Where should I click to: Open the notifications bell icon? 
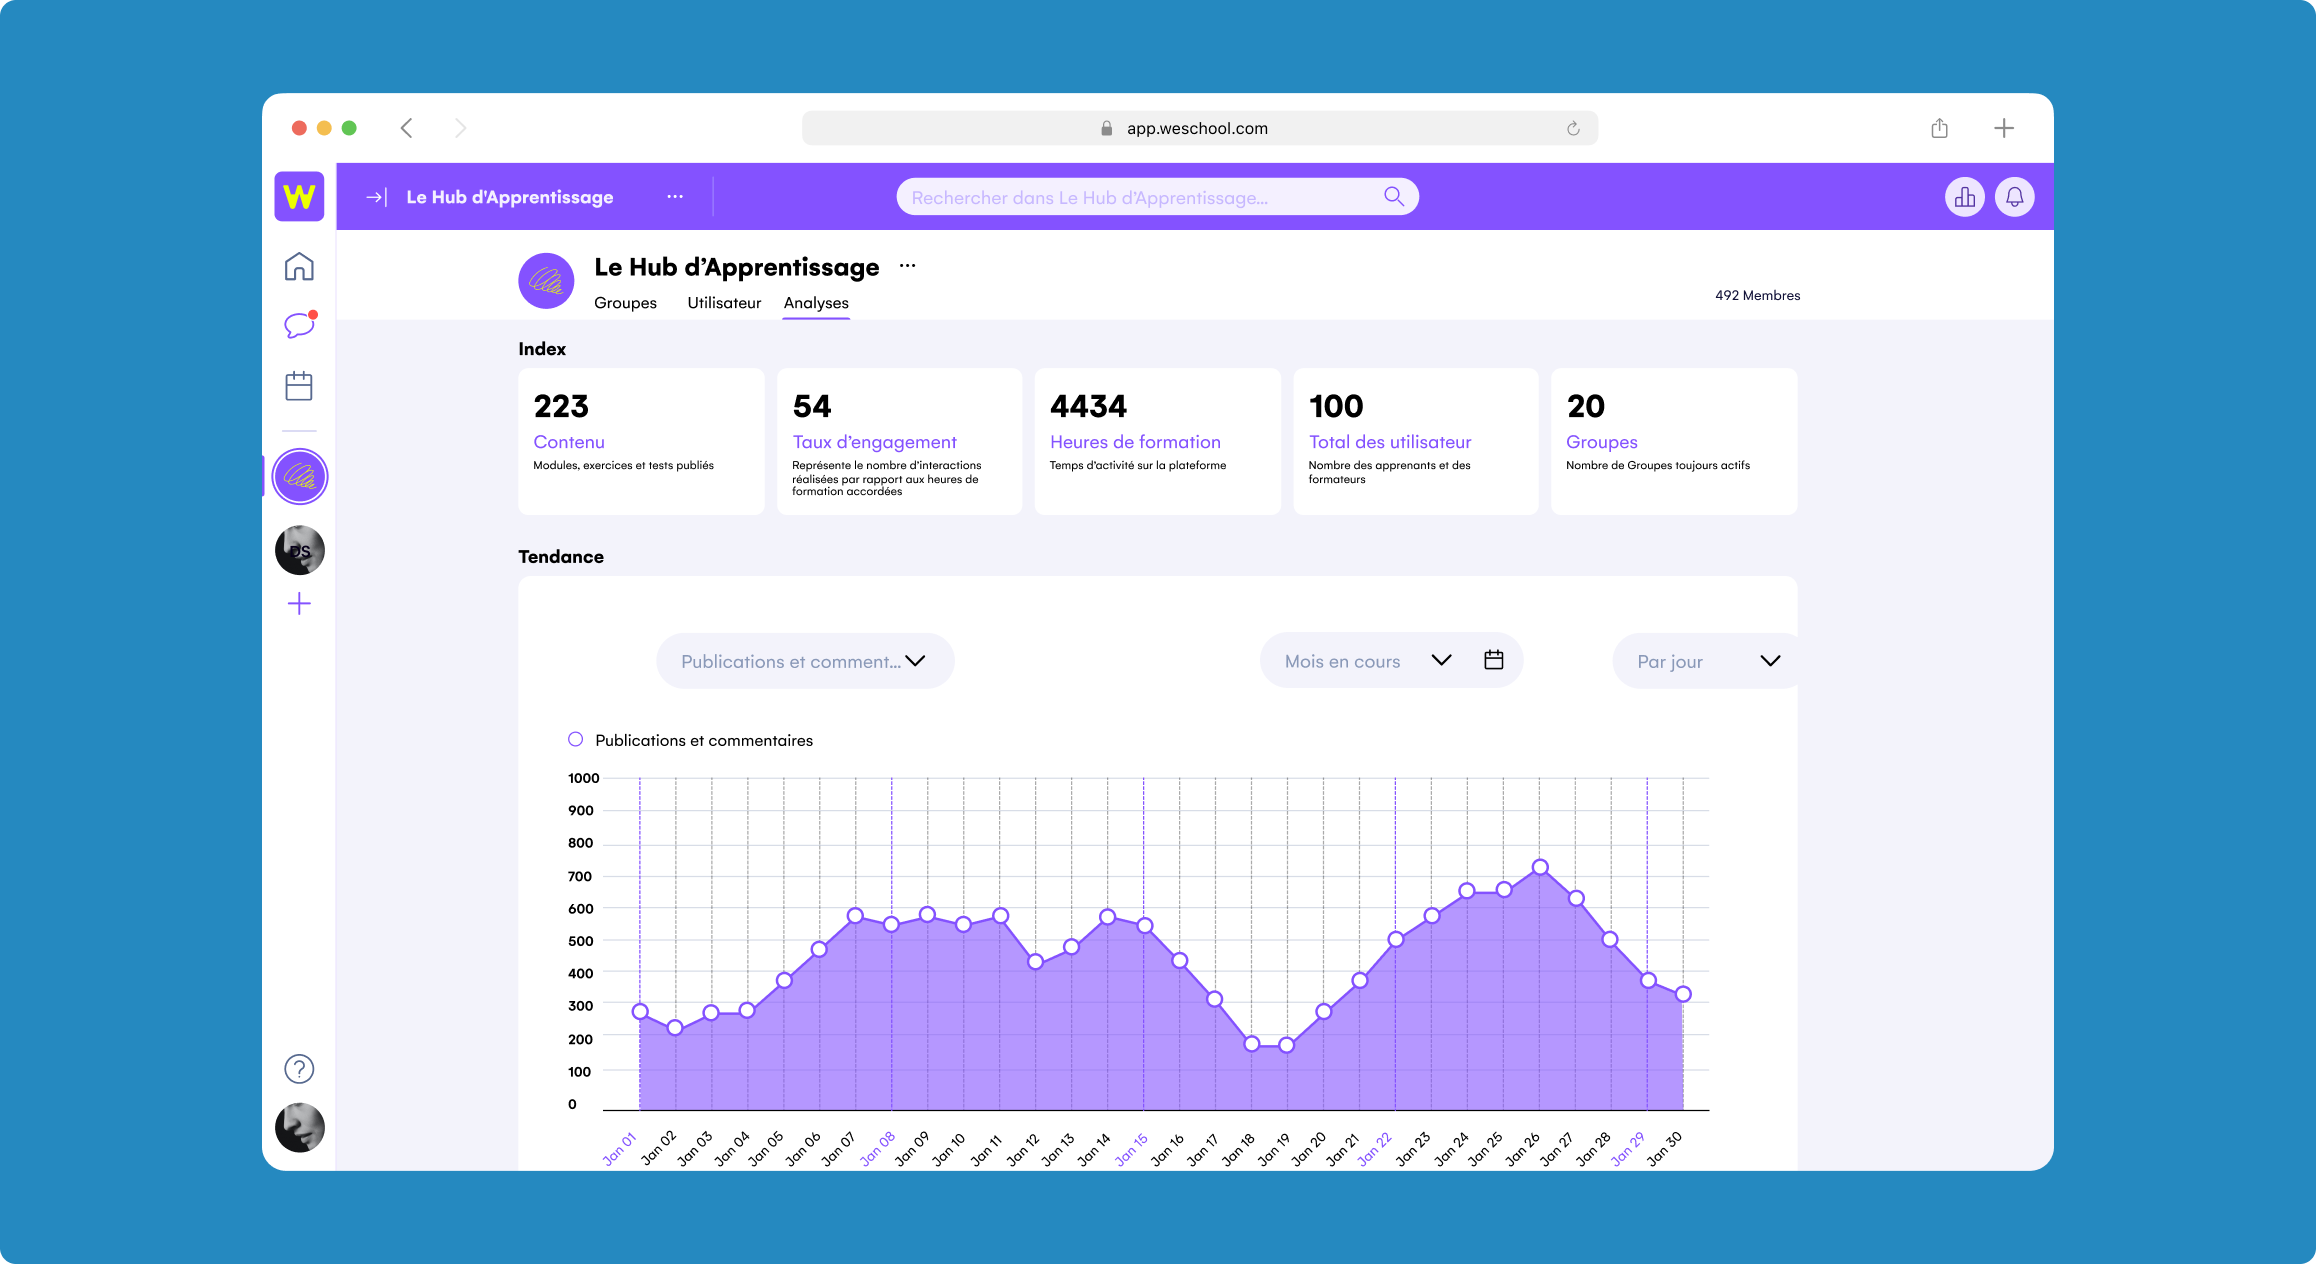coord(2015,197)
